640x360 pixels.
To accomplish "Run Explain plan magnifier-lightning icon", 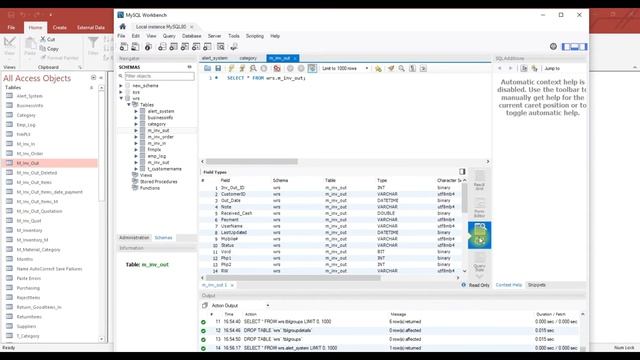I will click(x=253, y=68).
